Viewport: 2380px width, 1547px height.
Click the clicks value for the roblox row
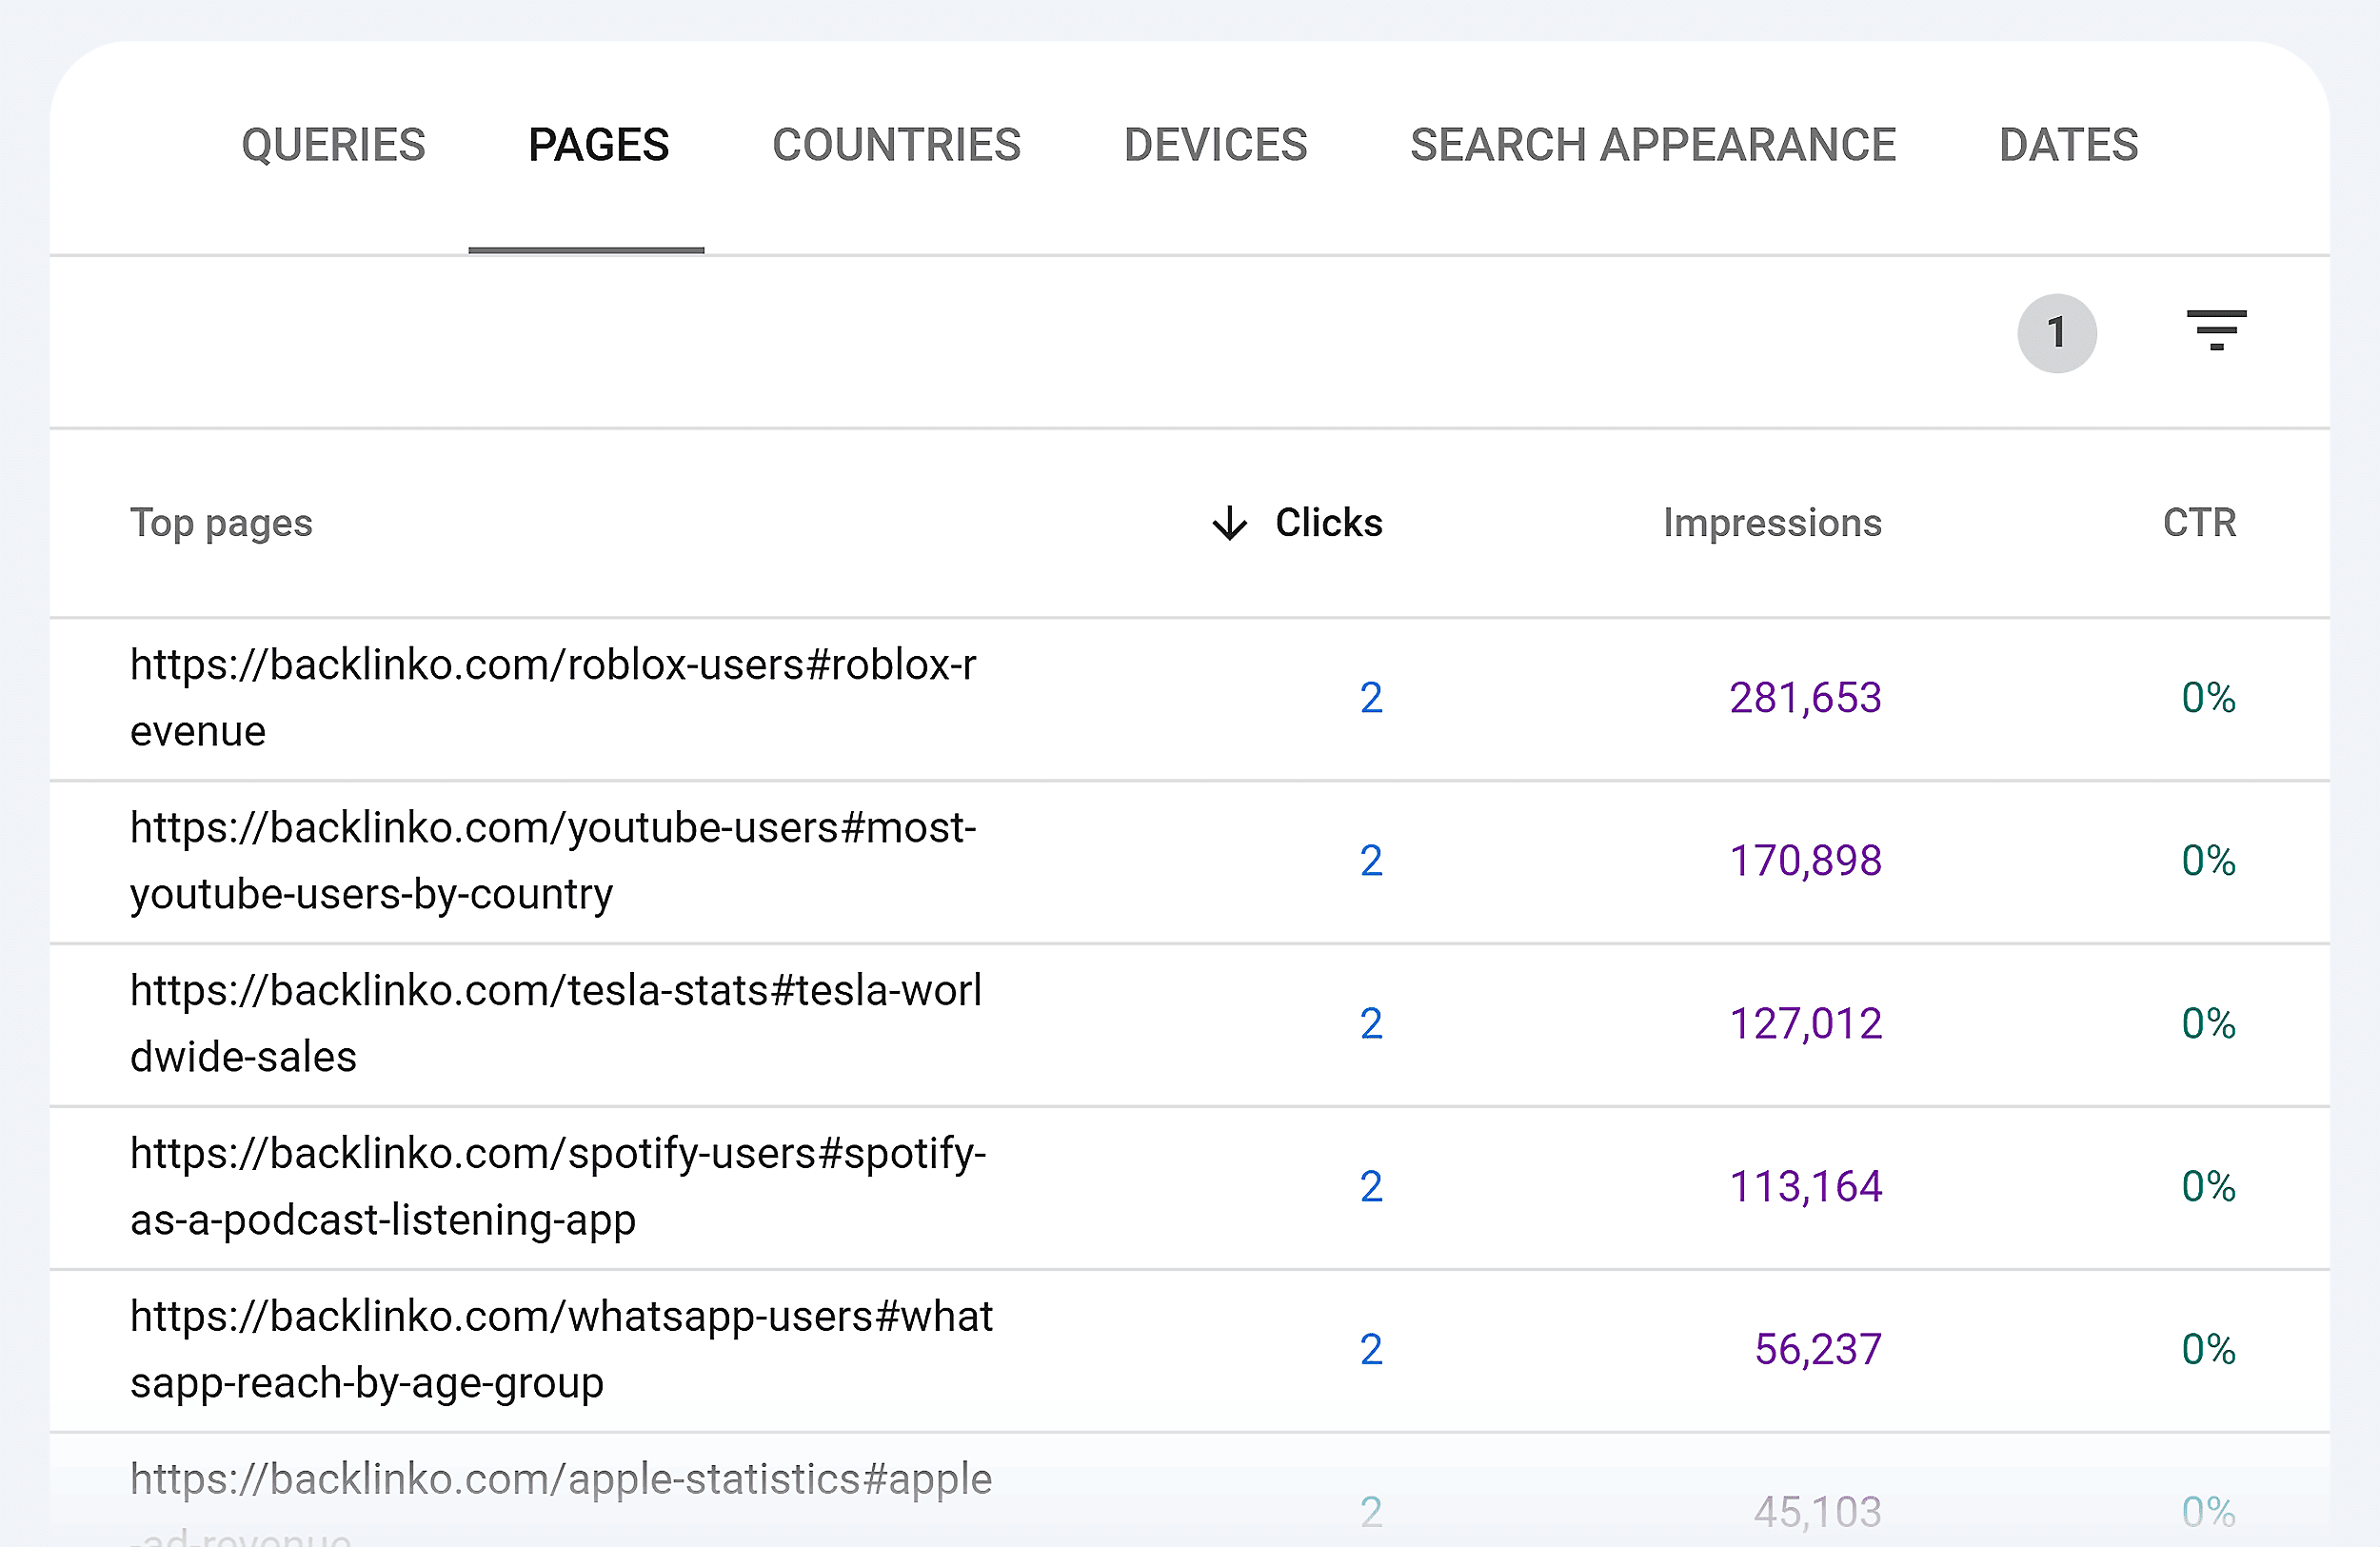1371,698
